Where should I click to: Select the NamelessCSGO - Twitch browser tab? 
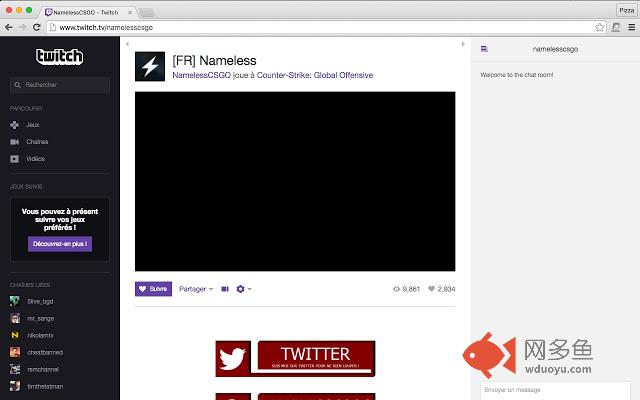tap(88, 12)
